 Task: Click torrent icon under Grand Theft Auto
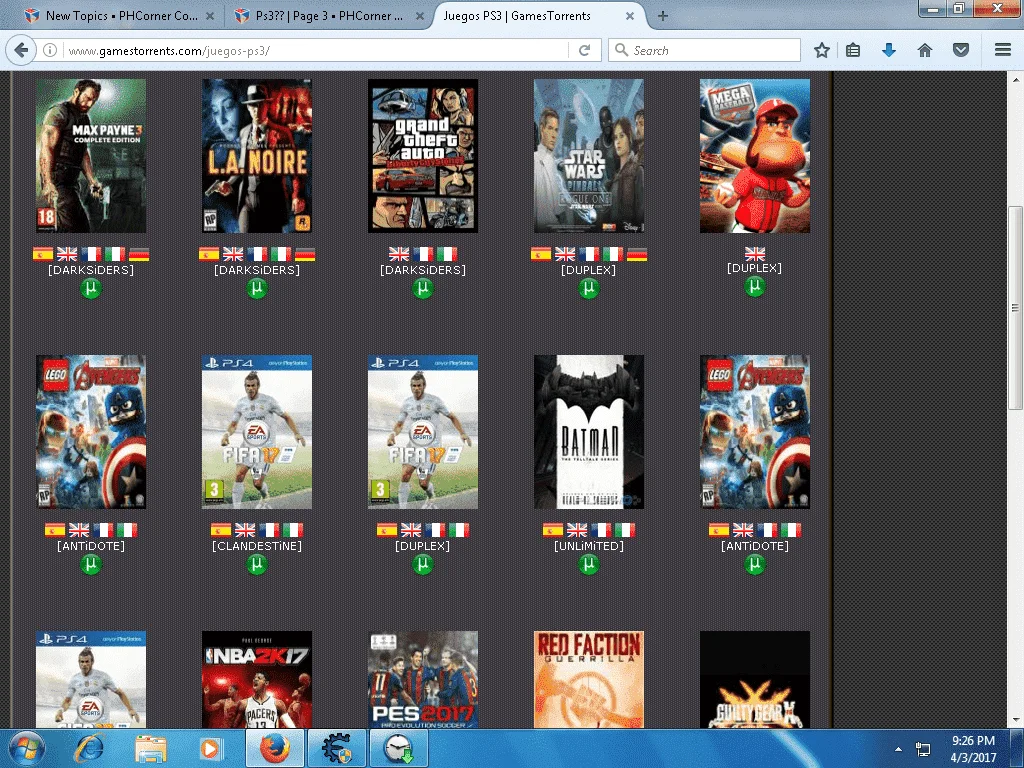point(423,288)
